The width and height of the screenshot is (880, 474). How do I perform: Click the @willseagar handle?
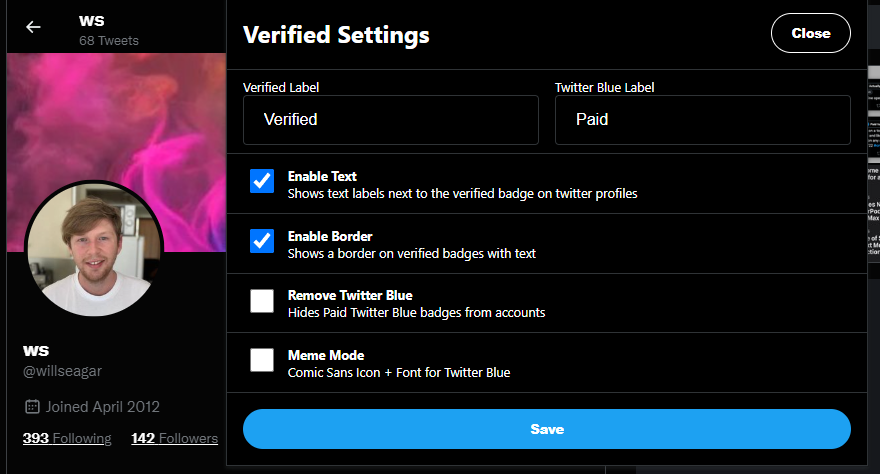(63, 371)
